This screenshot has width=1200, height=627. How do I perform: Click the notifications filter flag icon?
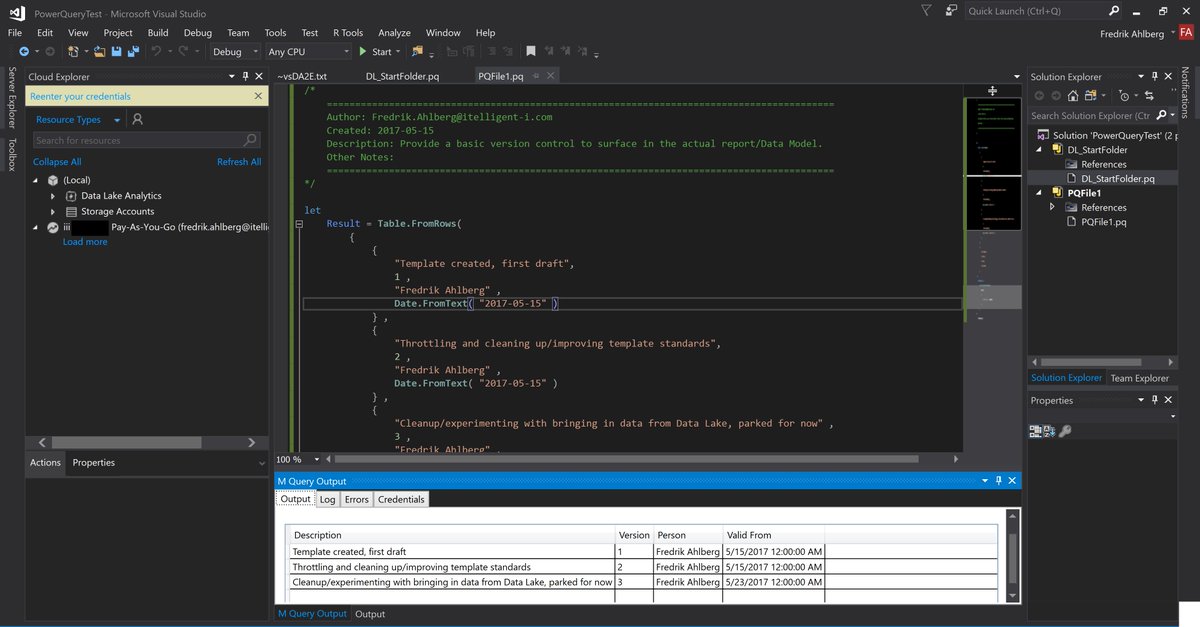[925, 10]
